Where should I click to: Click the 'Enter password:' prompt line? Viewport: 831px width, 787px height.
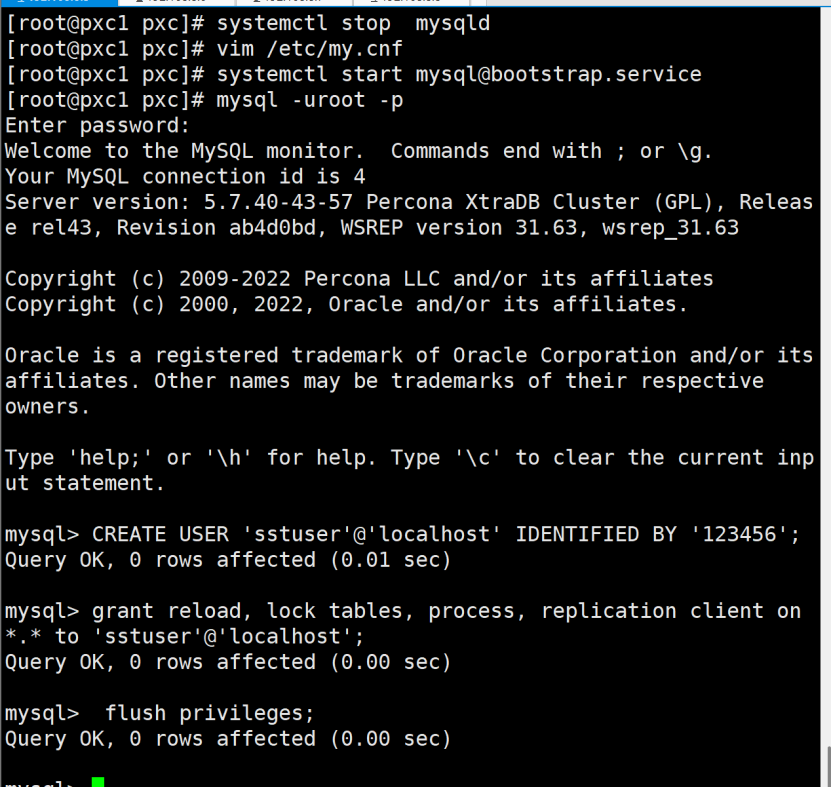(x=98, y=126)
